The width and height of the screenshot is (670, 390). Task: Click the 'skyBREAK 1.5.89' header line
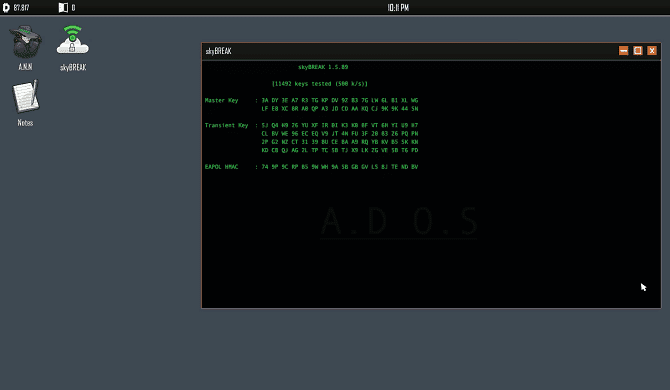tap(323, 67)
